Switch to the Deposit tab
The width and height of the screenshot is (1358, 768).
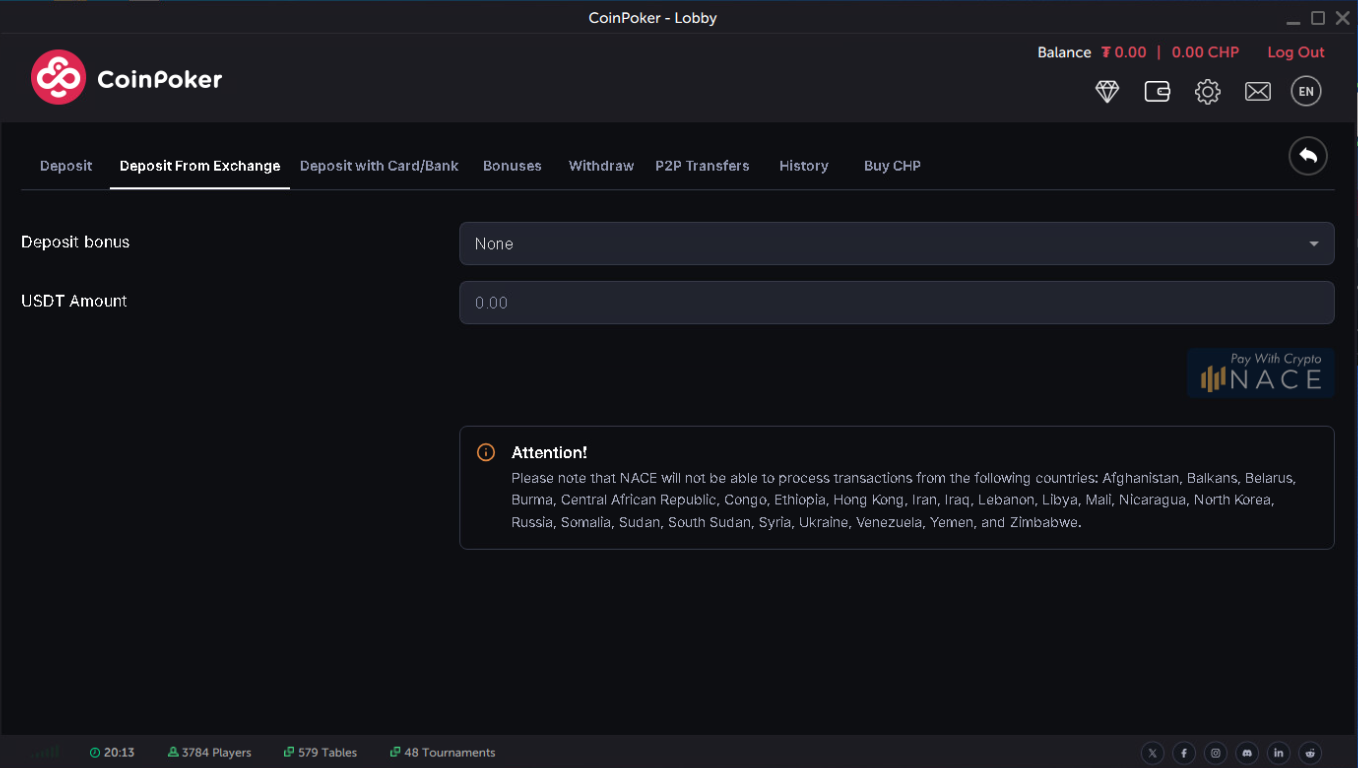(x=66, y=166)
